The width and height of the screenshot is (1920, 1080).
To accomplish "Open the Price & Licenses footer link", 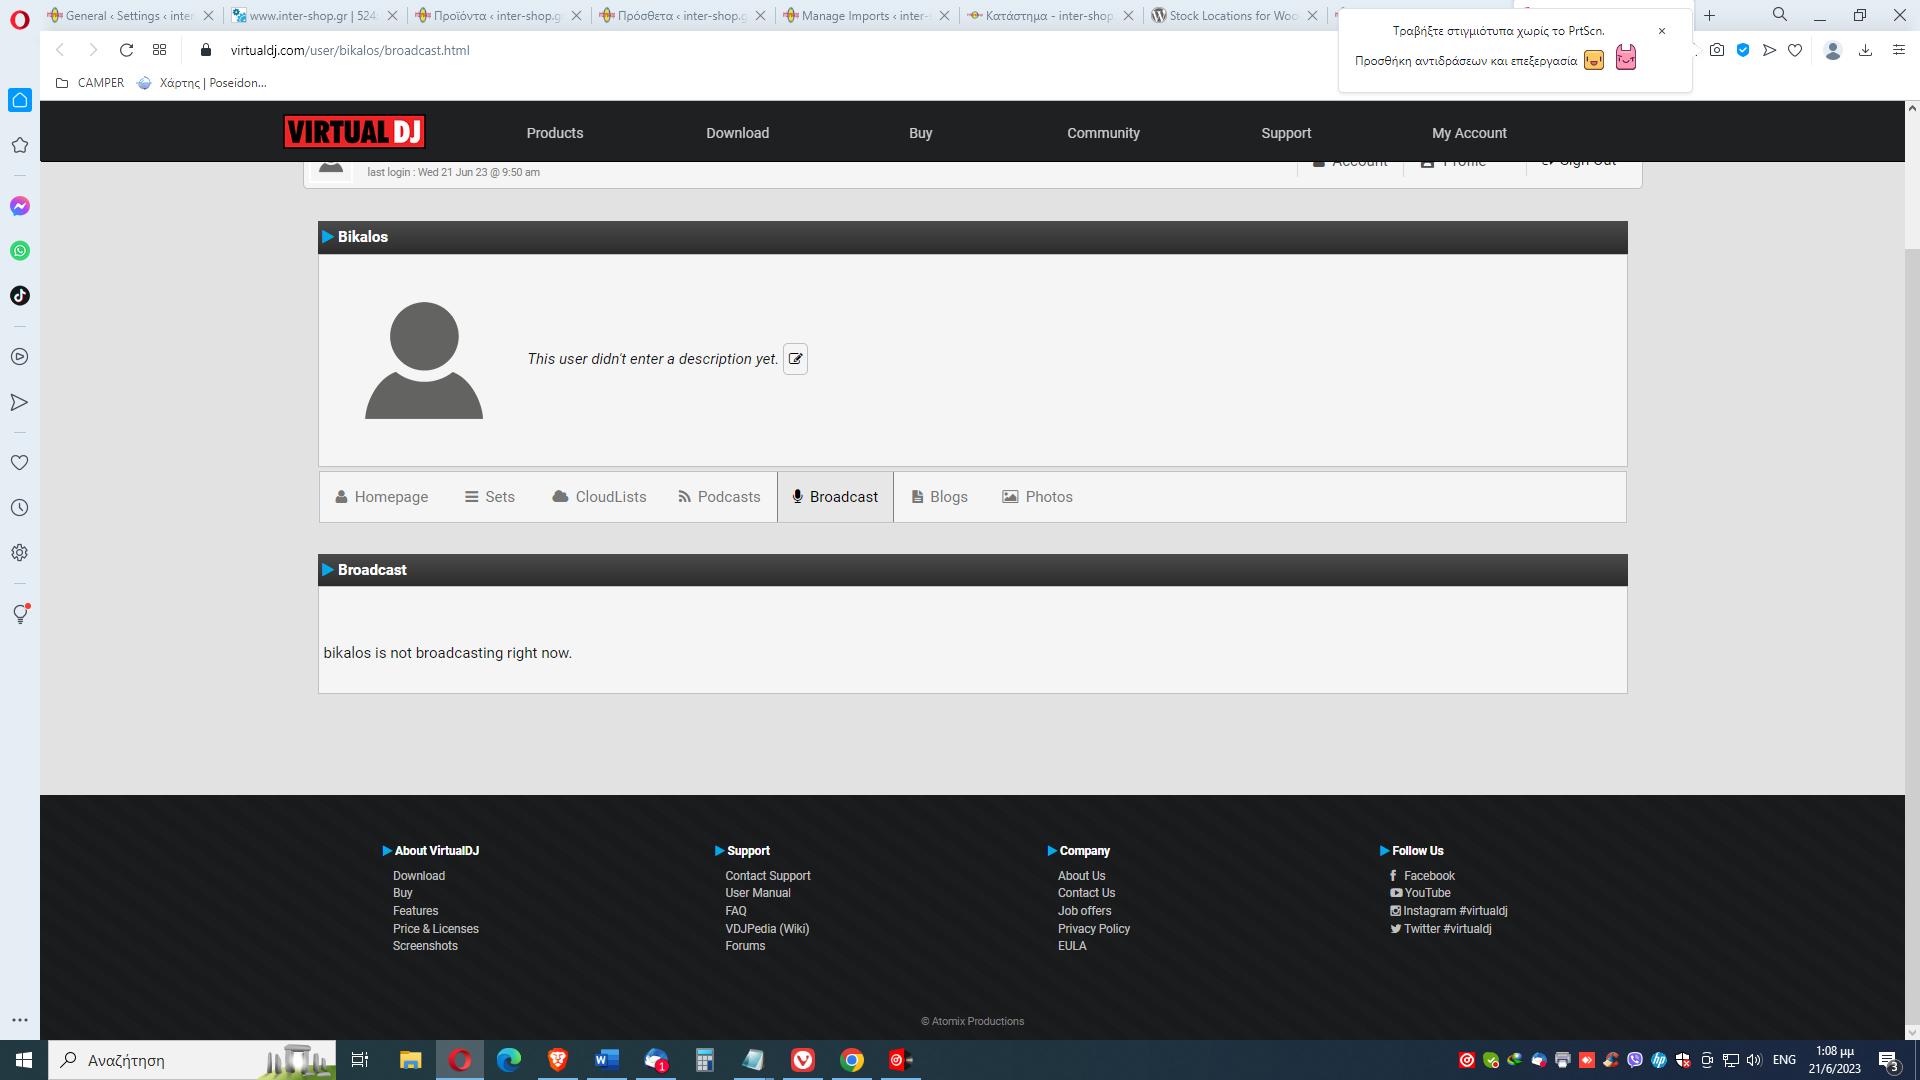I will [436, 929].
